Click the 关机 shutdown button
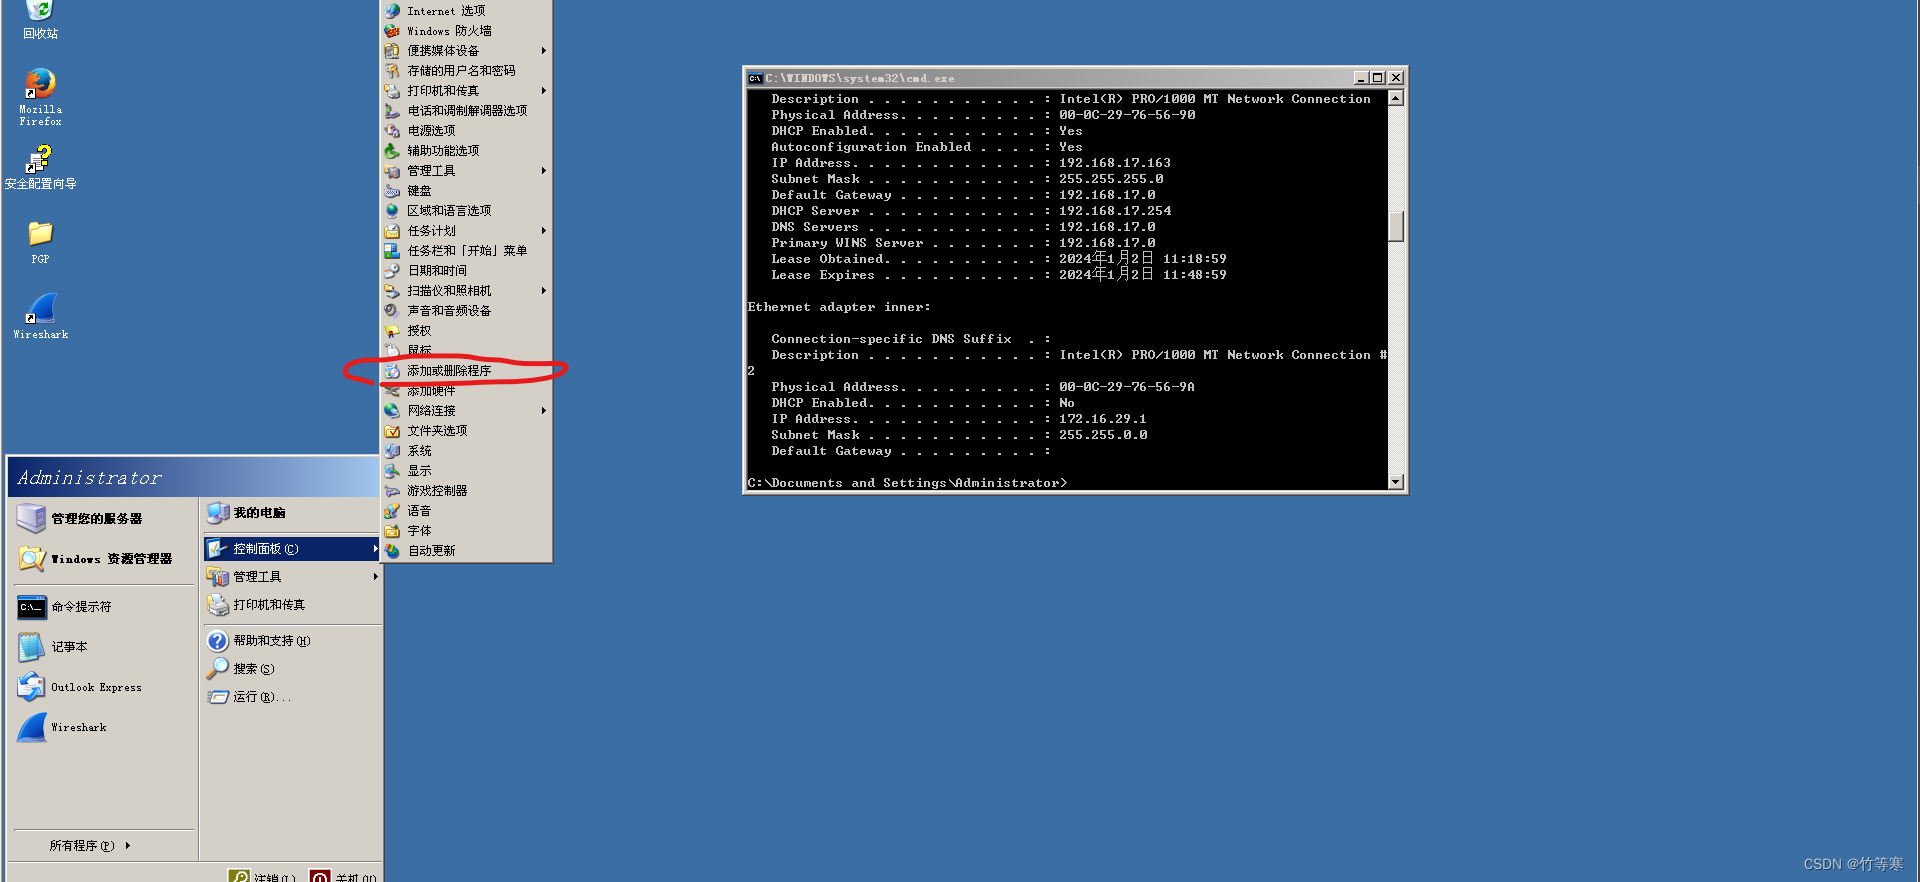 pos(344,876)
